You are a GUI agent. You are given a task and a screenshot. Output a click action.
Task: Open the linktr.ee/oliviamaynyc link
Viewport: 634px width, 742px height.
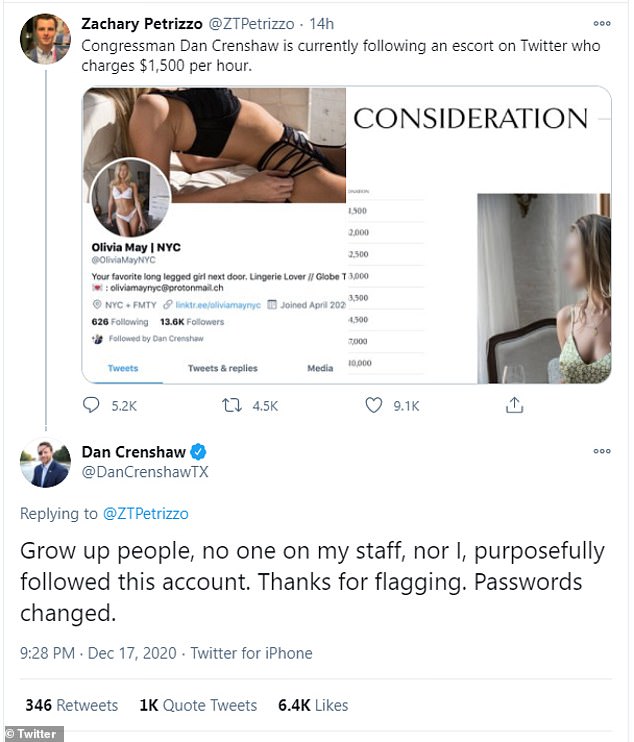pyautogui.click(x=218, y=305)
